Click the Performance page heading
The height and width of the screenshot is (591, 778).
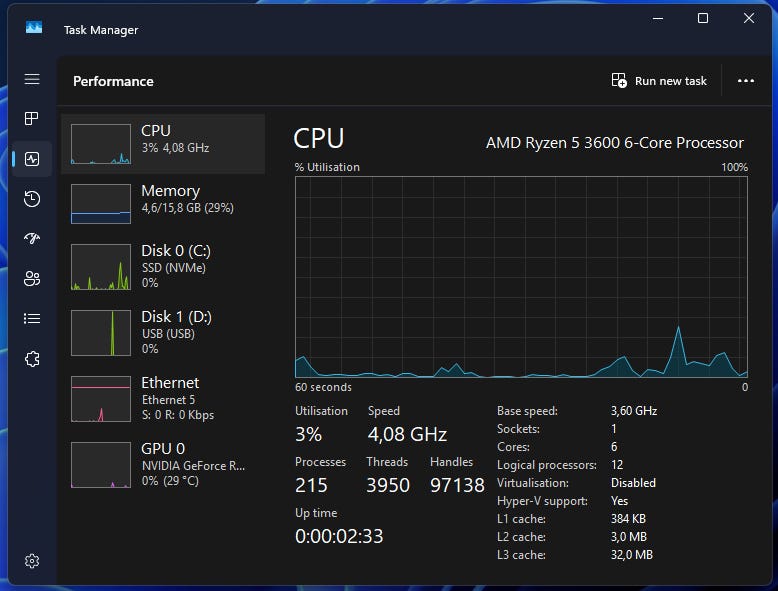coord(113,81)
